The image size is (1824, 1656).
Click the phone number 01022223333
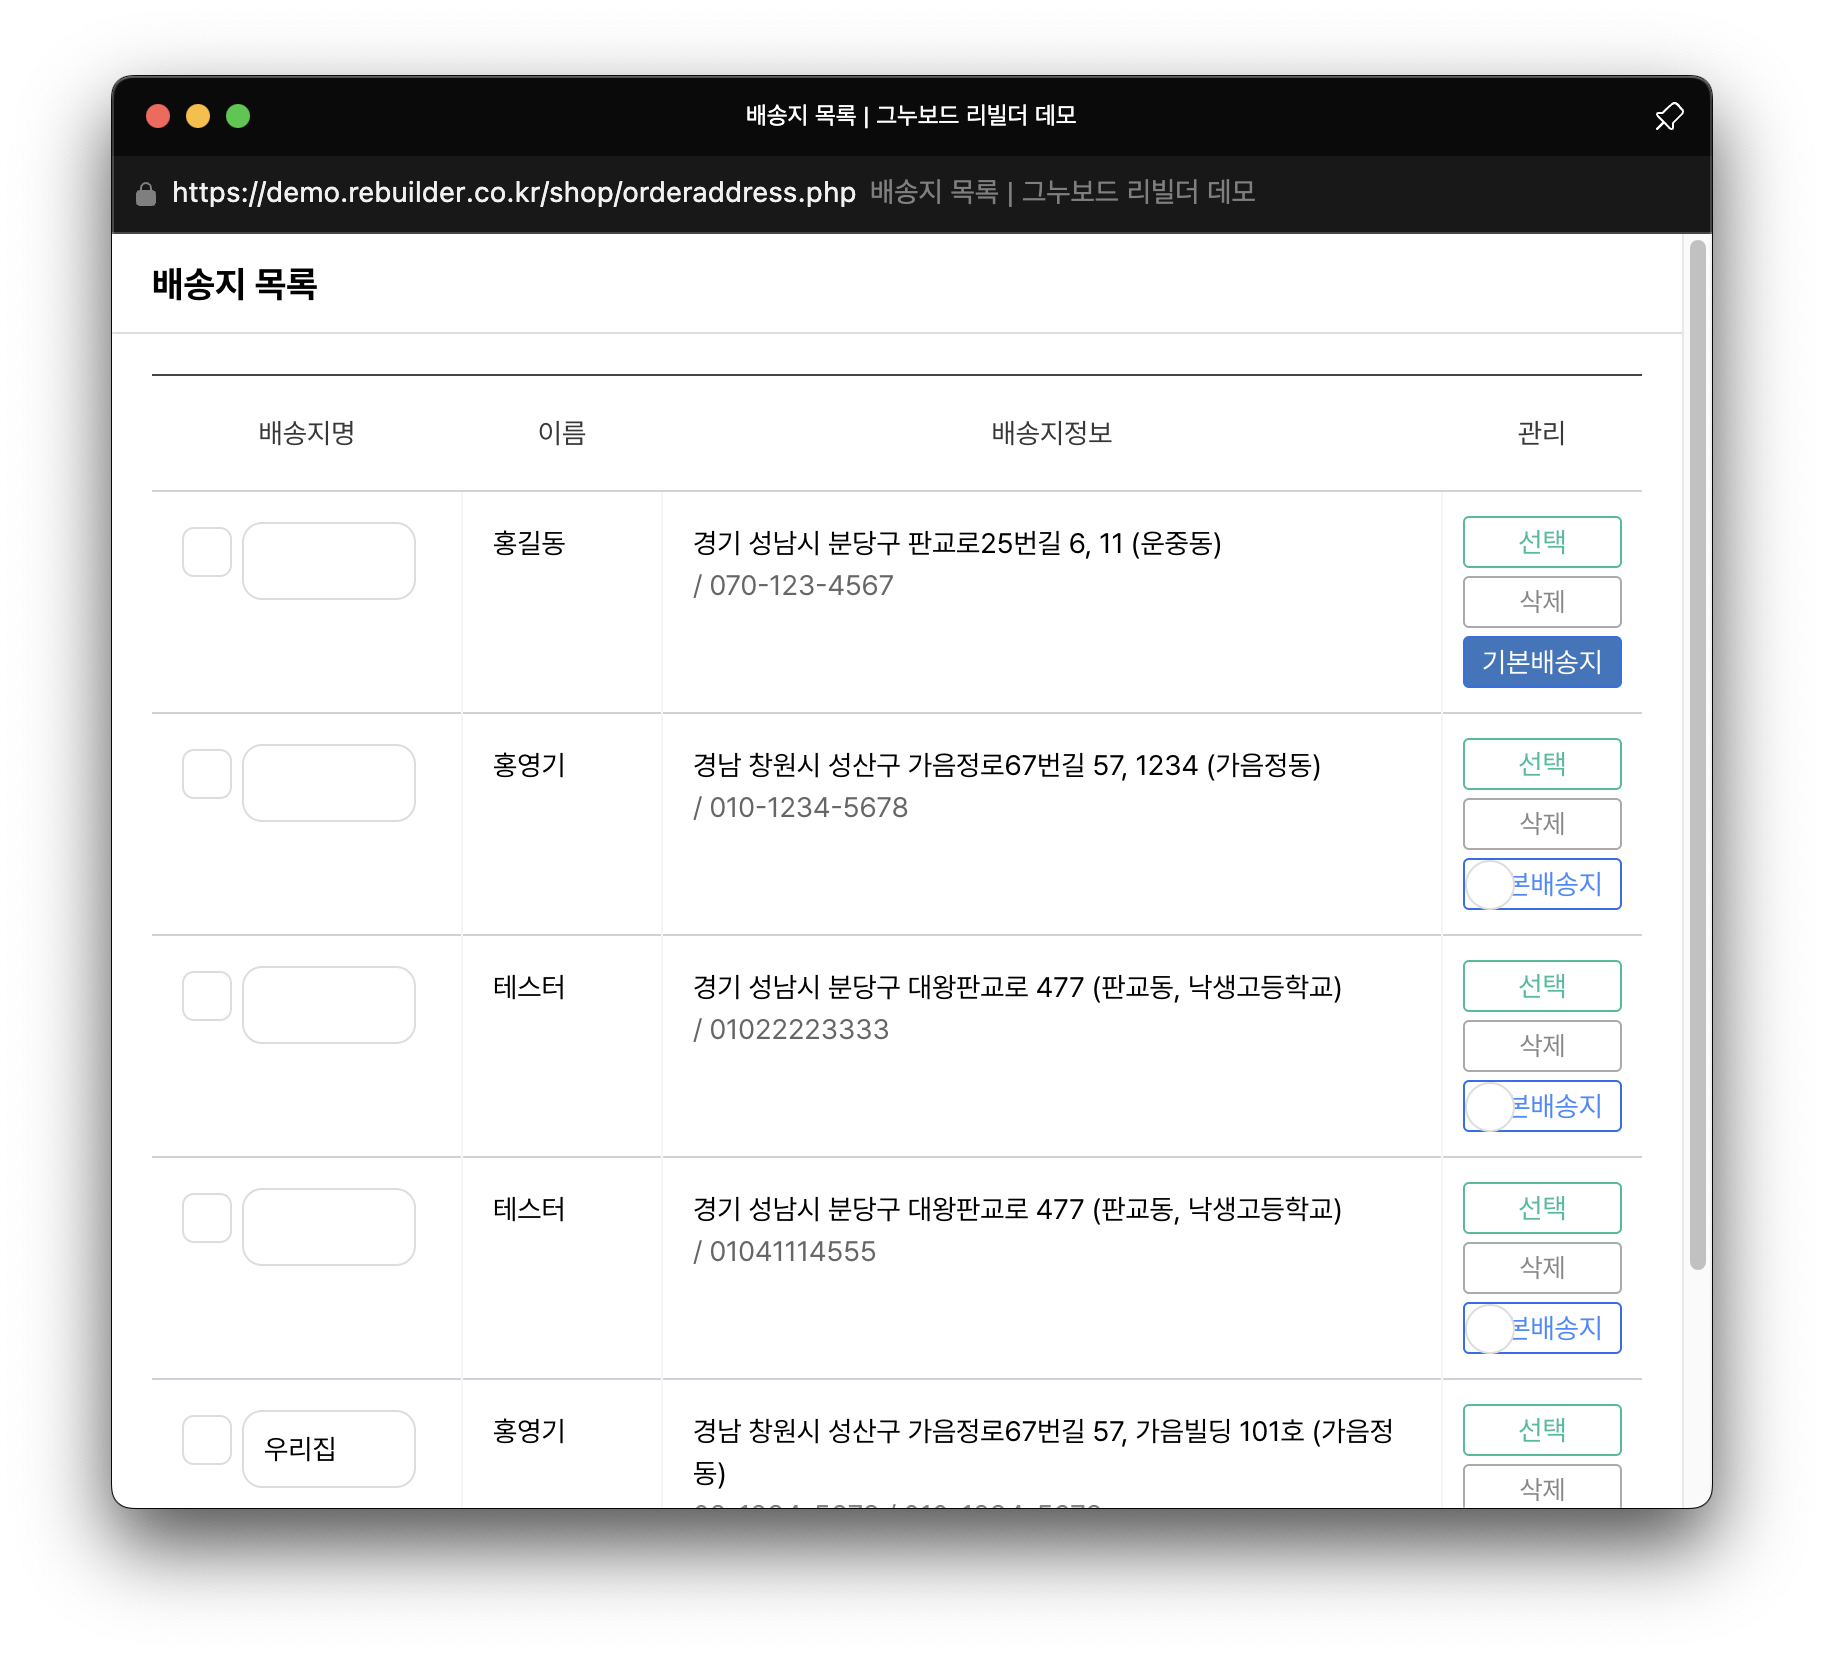pyautogui.click(x=799, y=1030)
